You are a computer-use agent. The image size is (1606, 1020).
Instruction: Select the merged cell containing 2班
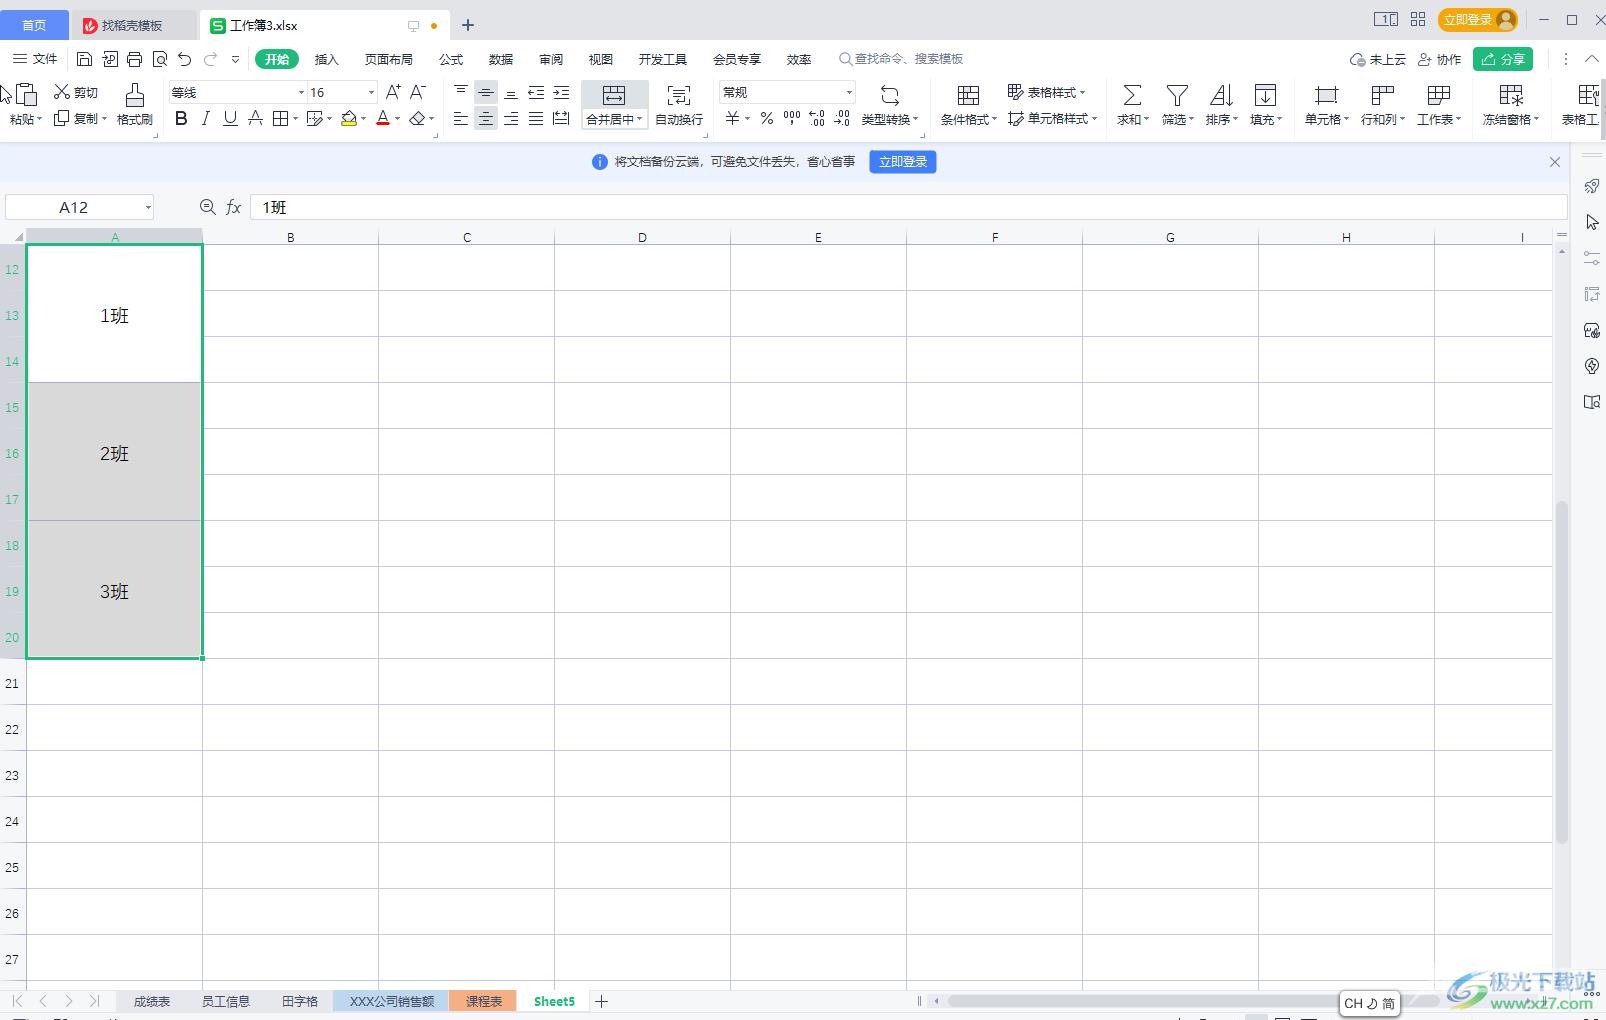click(115, 453)
